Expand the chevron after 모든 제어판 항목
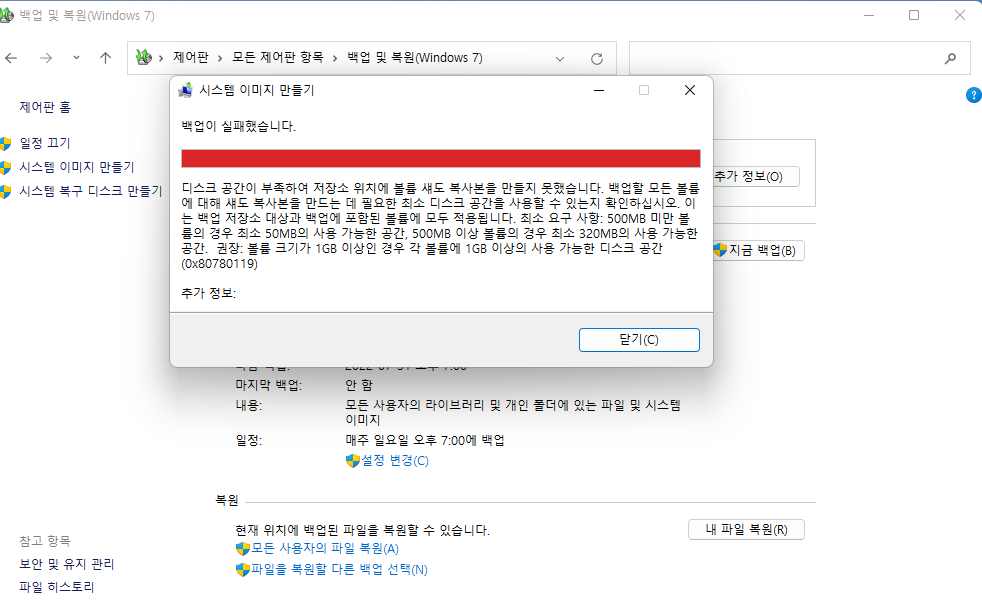Viewport: 982px width, 603px height. pos(335,58)
